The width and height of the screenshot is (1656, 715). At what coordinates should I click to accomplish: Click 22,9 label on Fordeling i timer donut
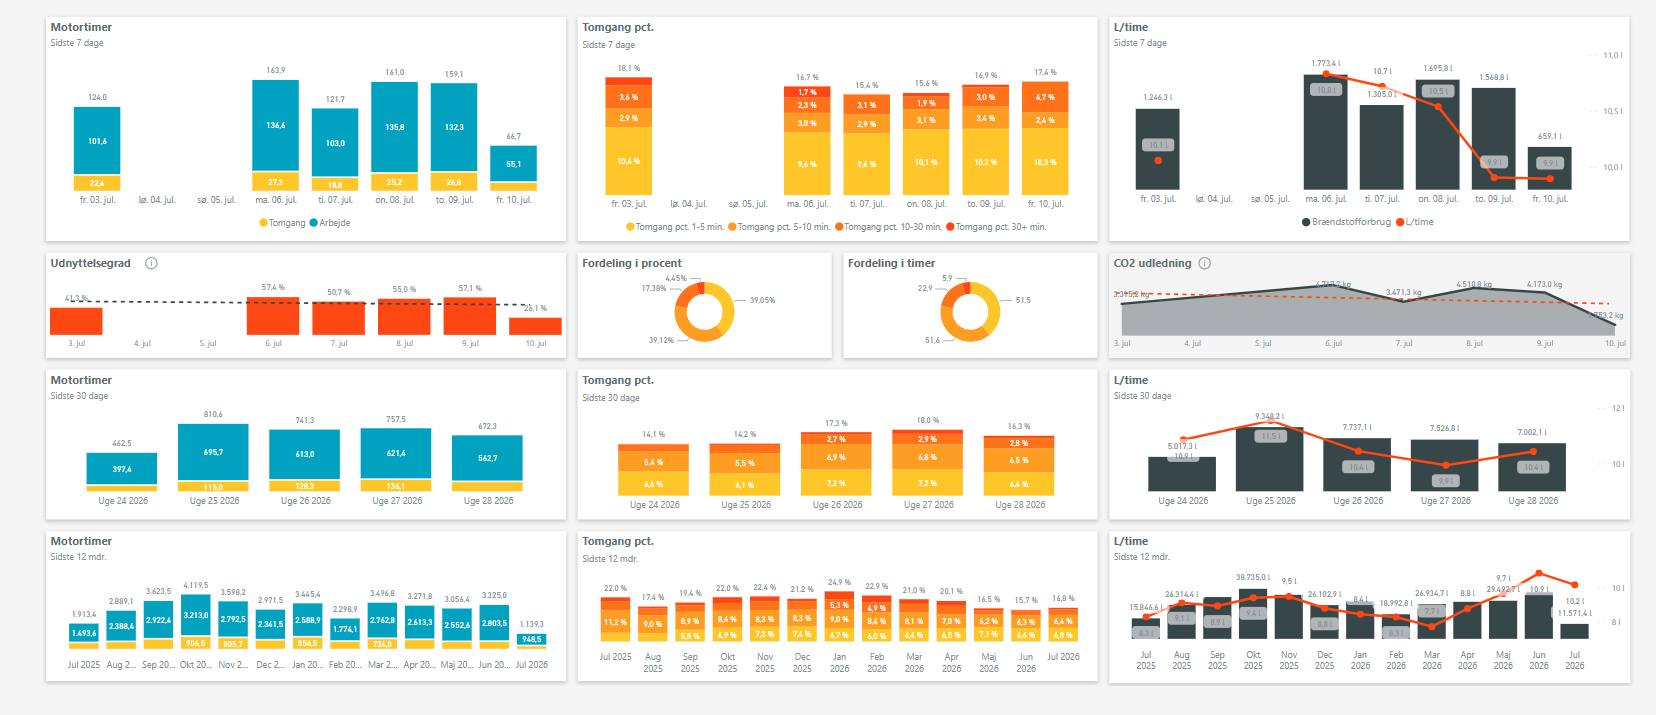(x=925, y=288)
